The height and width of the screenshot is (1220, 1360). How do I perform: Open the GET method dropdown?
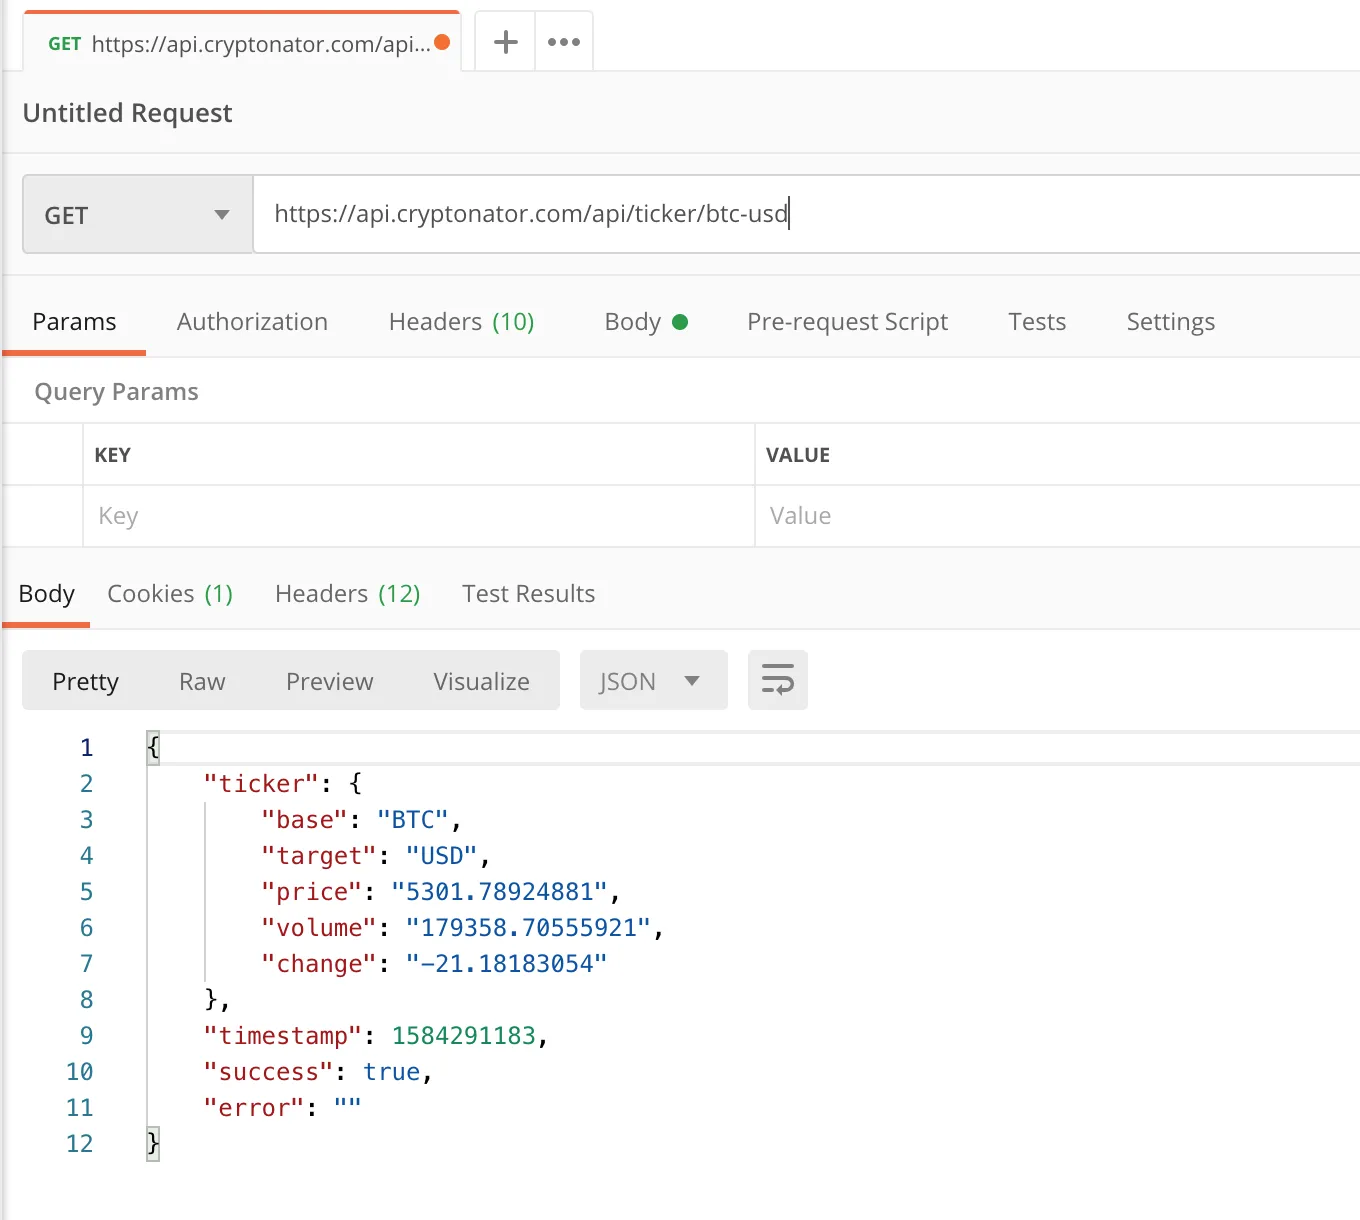click(138, 214)
